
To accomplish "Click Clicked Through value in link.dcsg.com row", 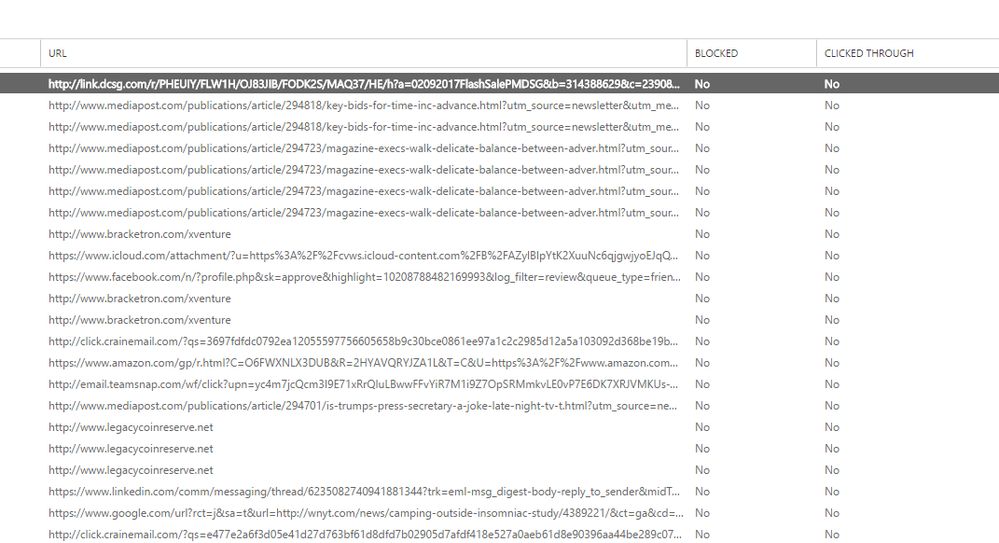I will (x=831, y=84).
